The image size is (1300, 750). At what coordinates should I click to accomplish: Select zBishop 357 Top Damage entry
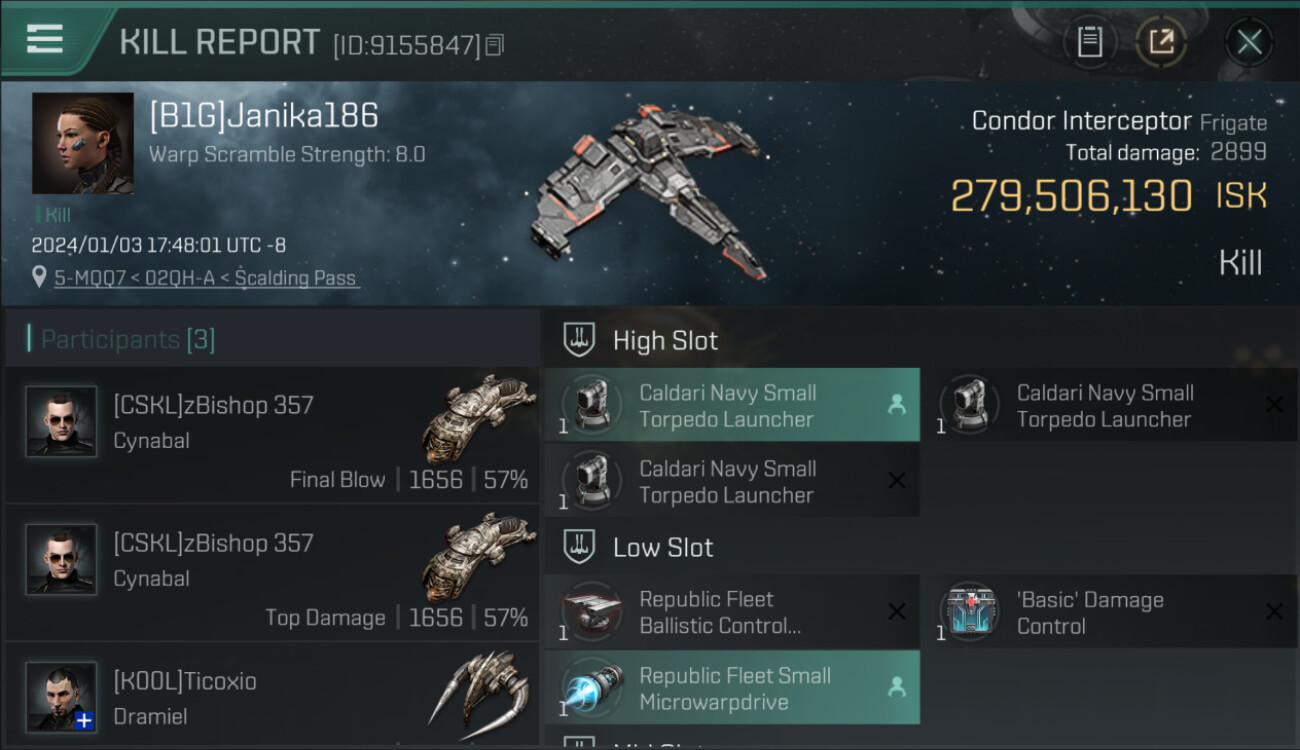coord(272,573)
